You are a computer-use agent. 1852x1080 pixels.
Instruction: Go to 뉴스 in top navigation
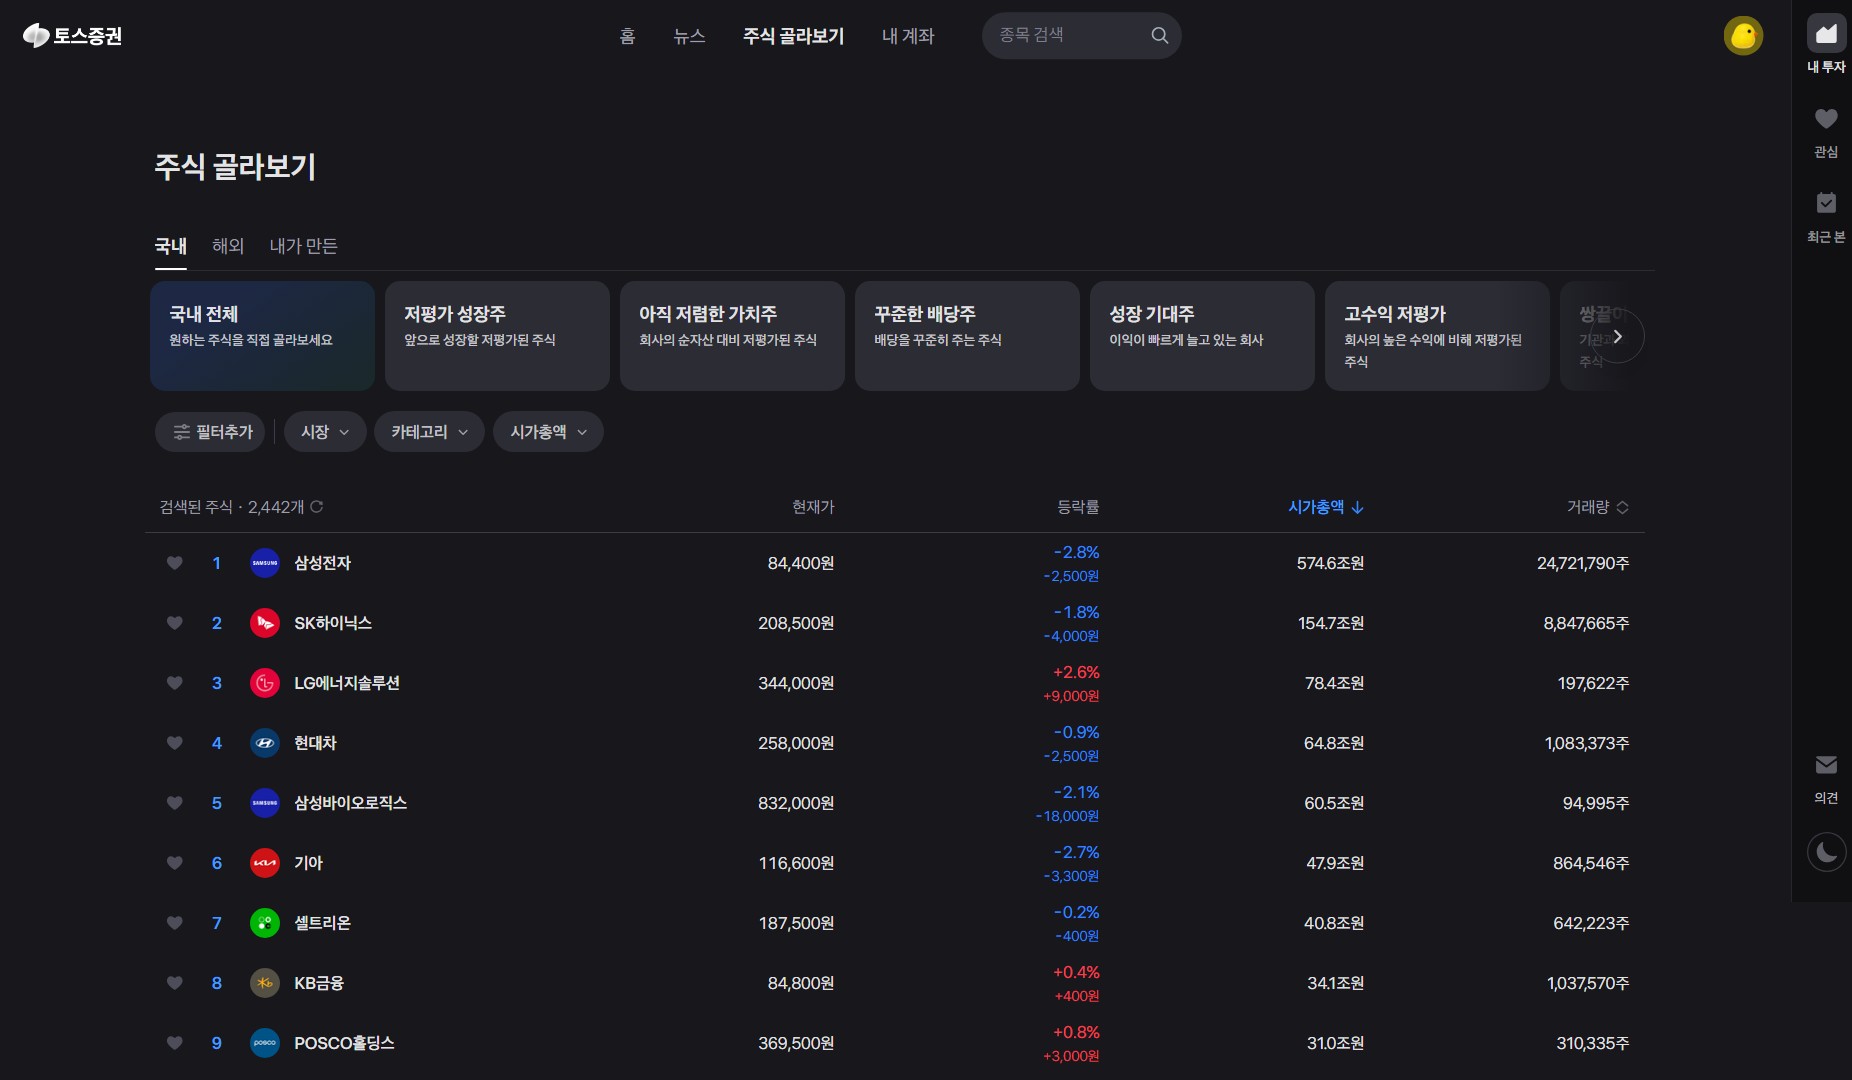point(689,36)
